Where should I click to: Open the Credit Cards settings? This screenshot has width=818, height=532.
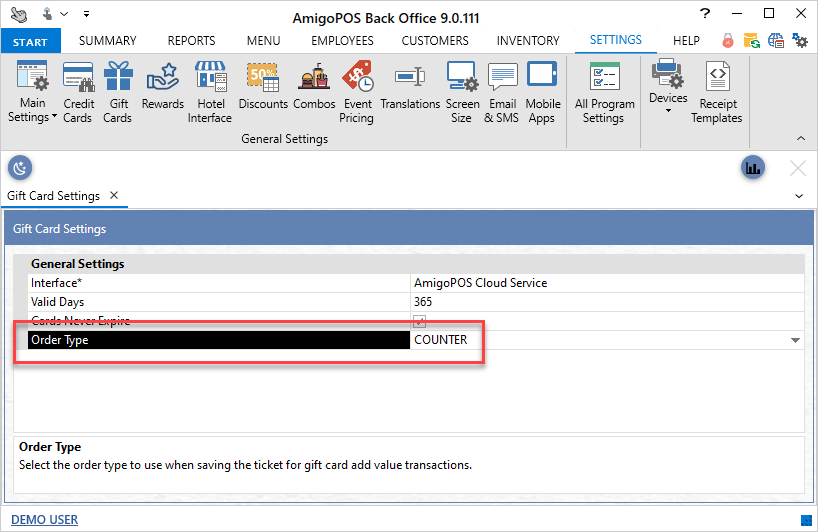point(78,92)
